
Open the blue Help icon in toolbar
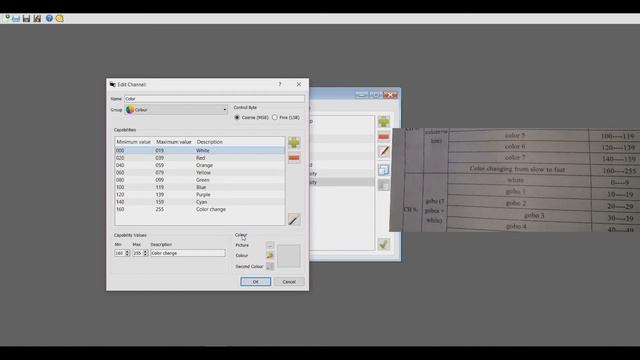point(49,18)
